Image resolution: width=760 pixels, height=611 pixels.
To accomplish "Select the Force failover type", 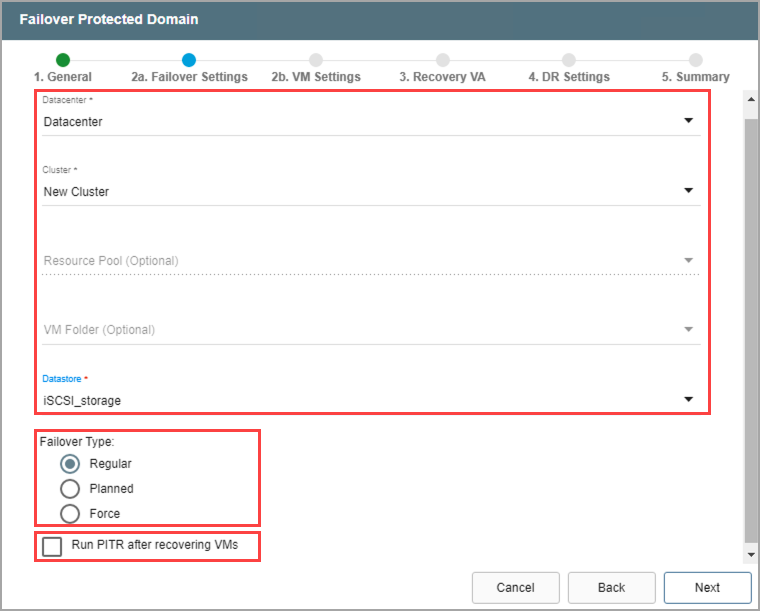I will point(71,514).
